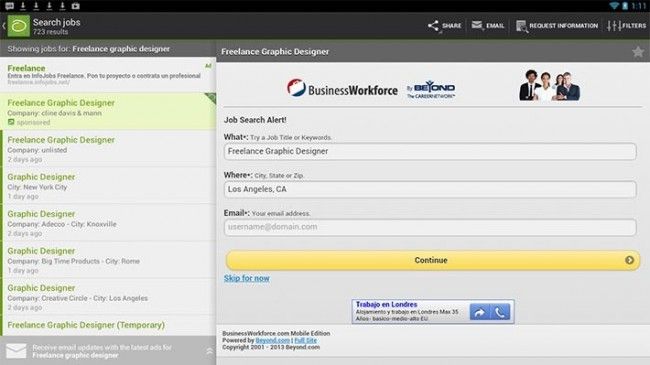This screenshot has width=650, height=365.
Task: Click the Skip for now link
Action: tap(247, 278)
